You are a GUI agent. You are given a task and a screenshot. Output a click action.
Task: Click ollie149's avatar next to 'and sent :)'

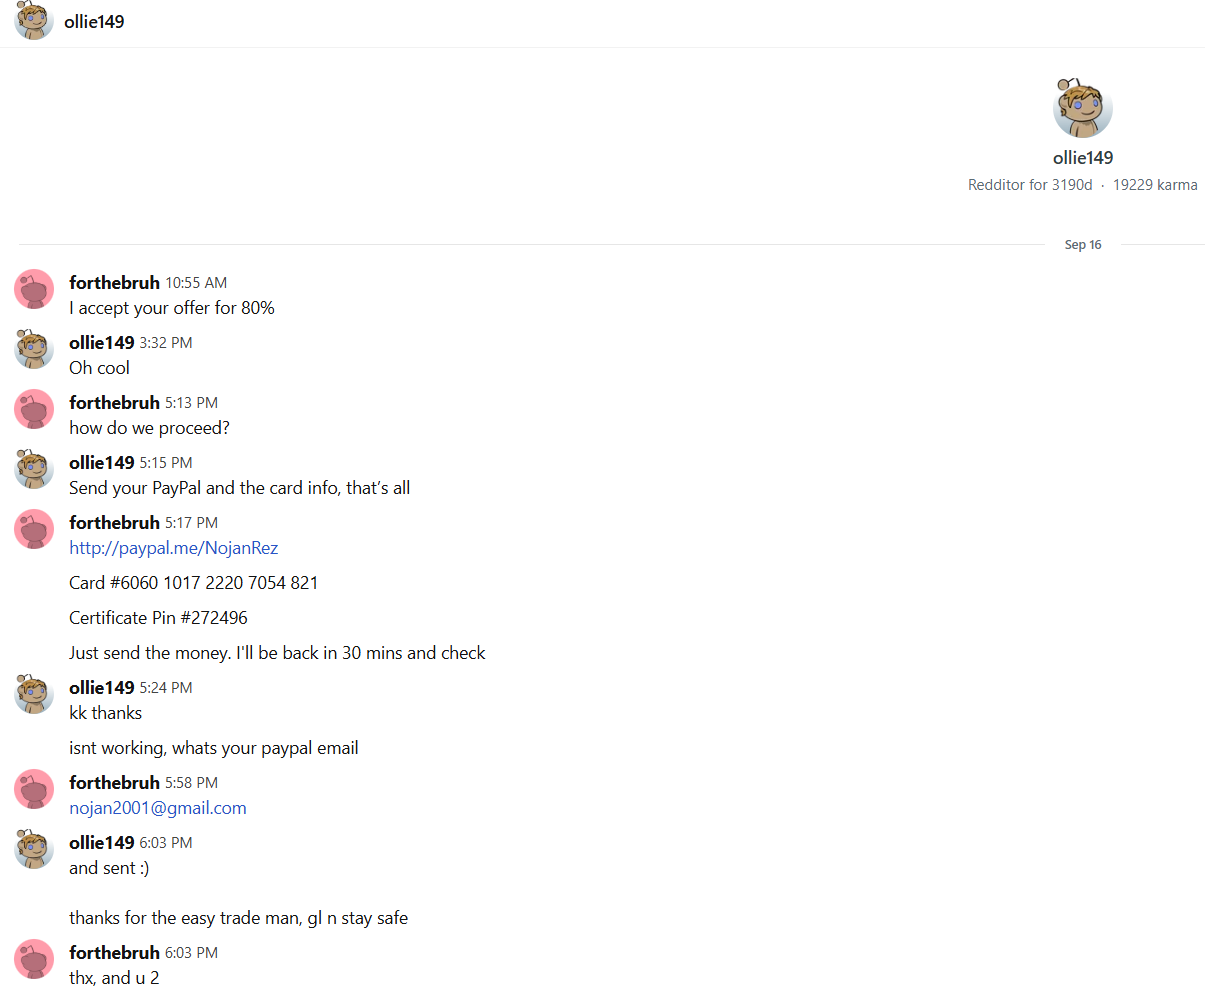pos(34,849)
